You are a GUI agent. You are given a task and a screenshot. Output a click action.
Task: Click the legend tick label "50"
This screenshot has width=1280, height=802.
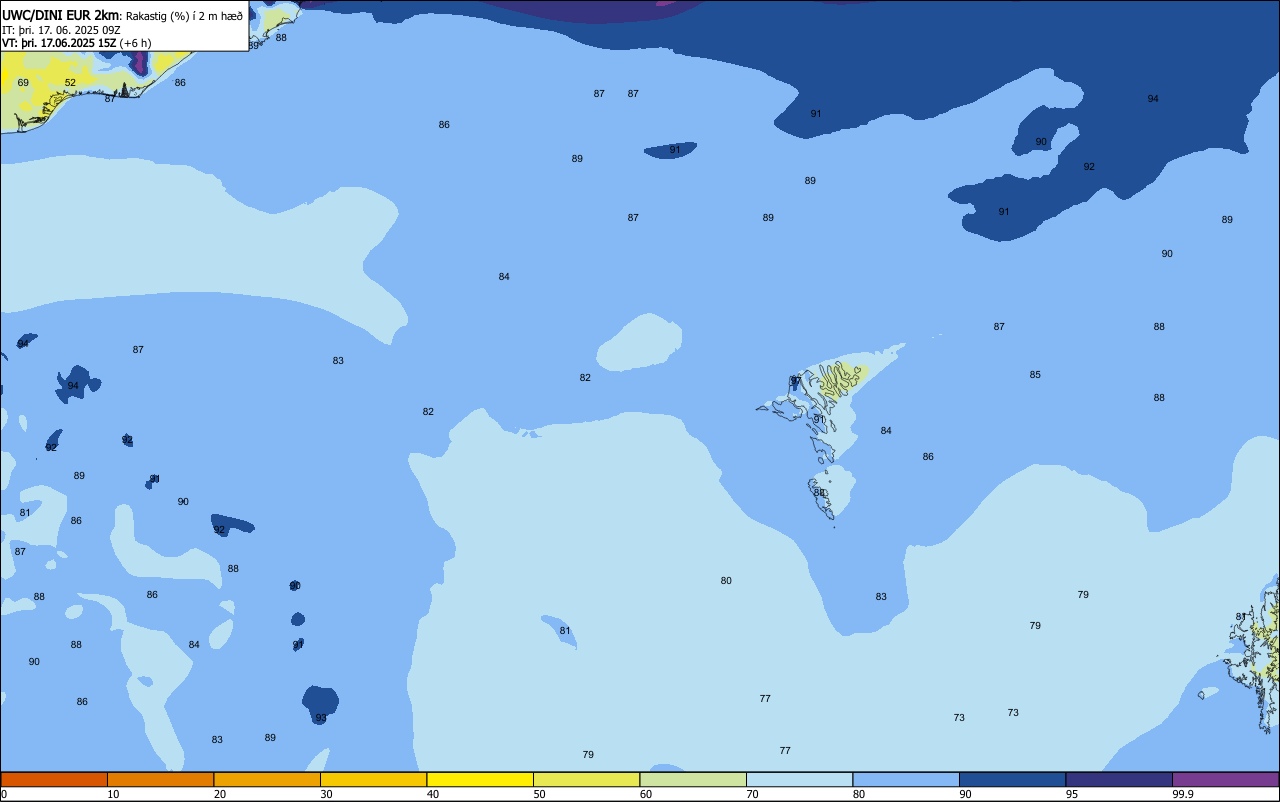539,794
